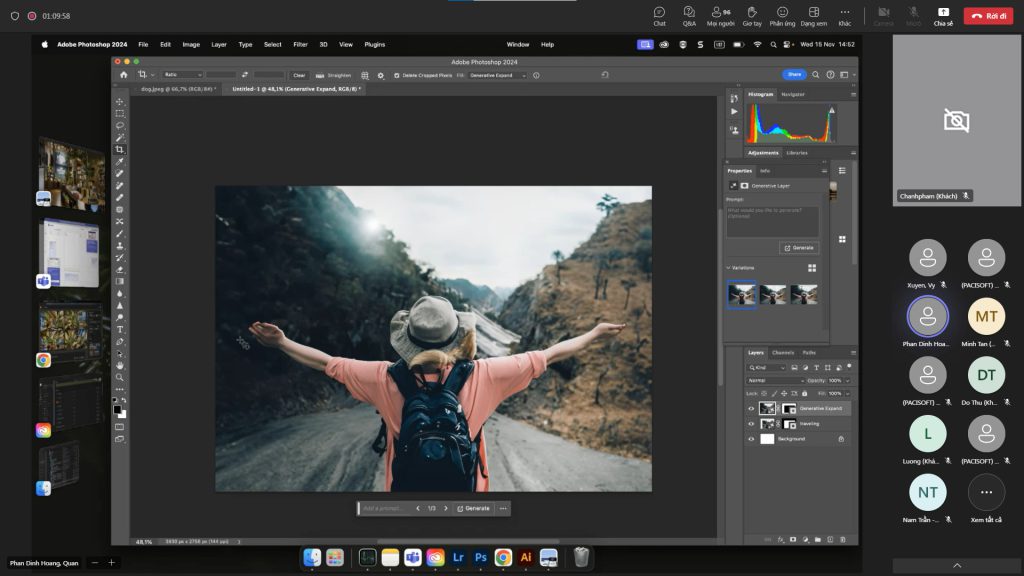
Task: Click Generate in the Properties panel
Action: point(799,248)
